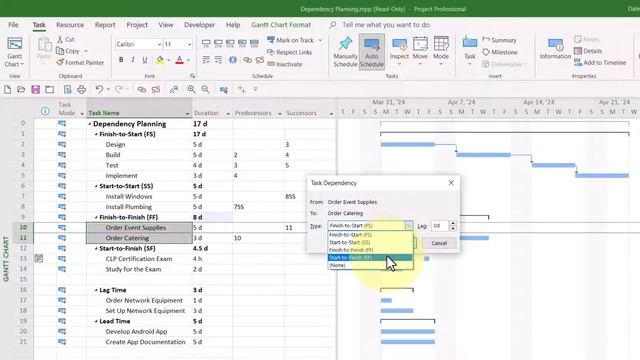Viewport: 640px width, 360px height.
Task: Insert a Milestone
Action: tap(500, 52)
